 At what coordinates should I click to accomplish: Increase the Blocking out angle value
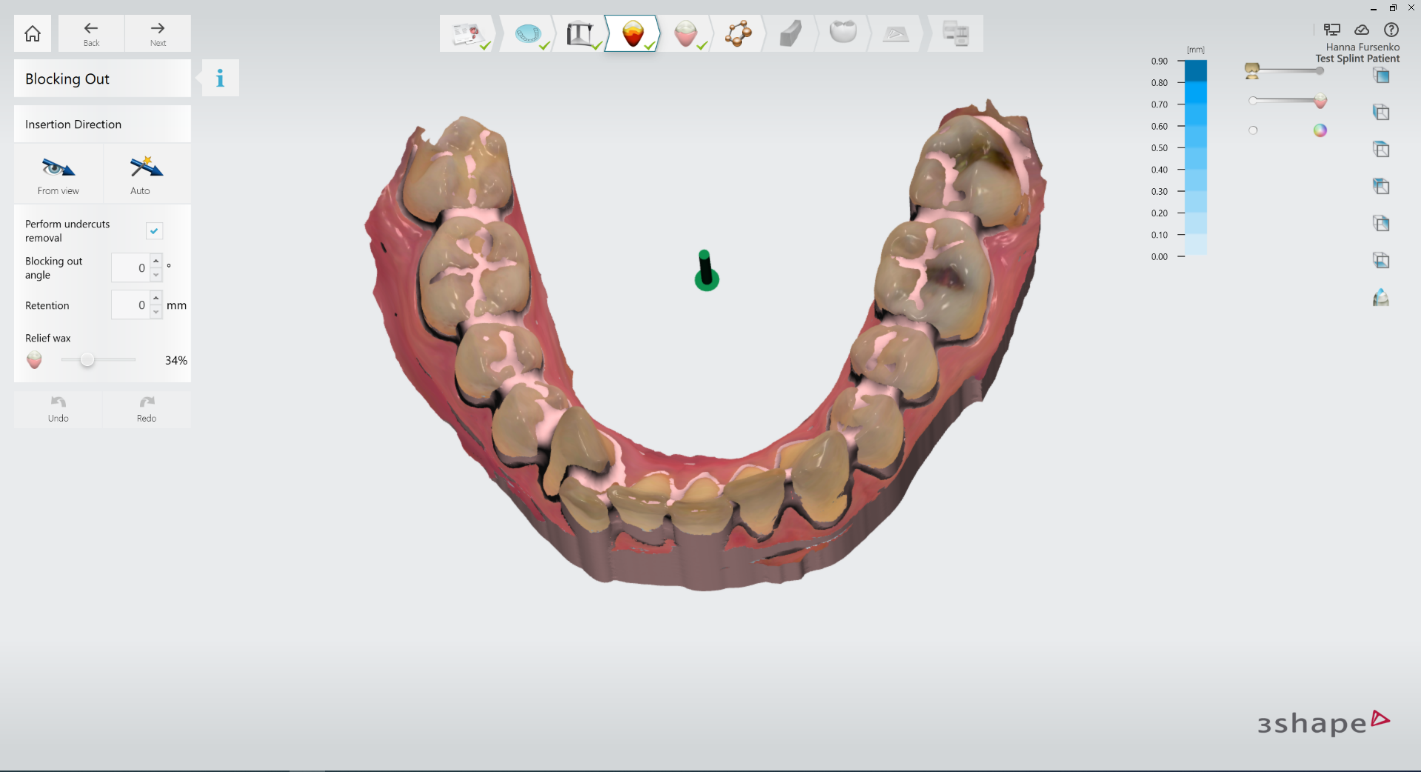[156, 262]
